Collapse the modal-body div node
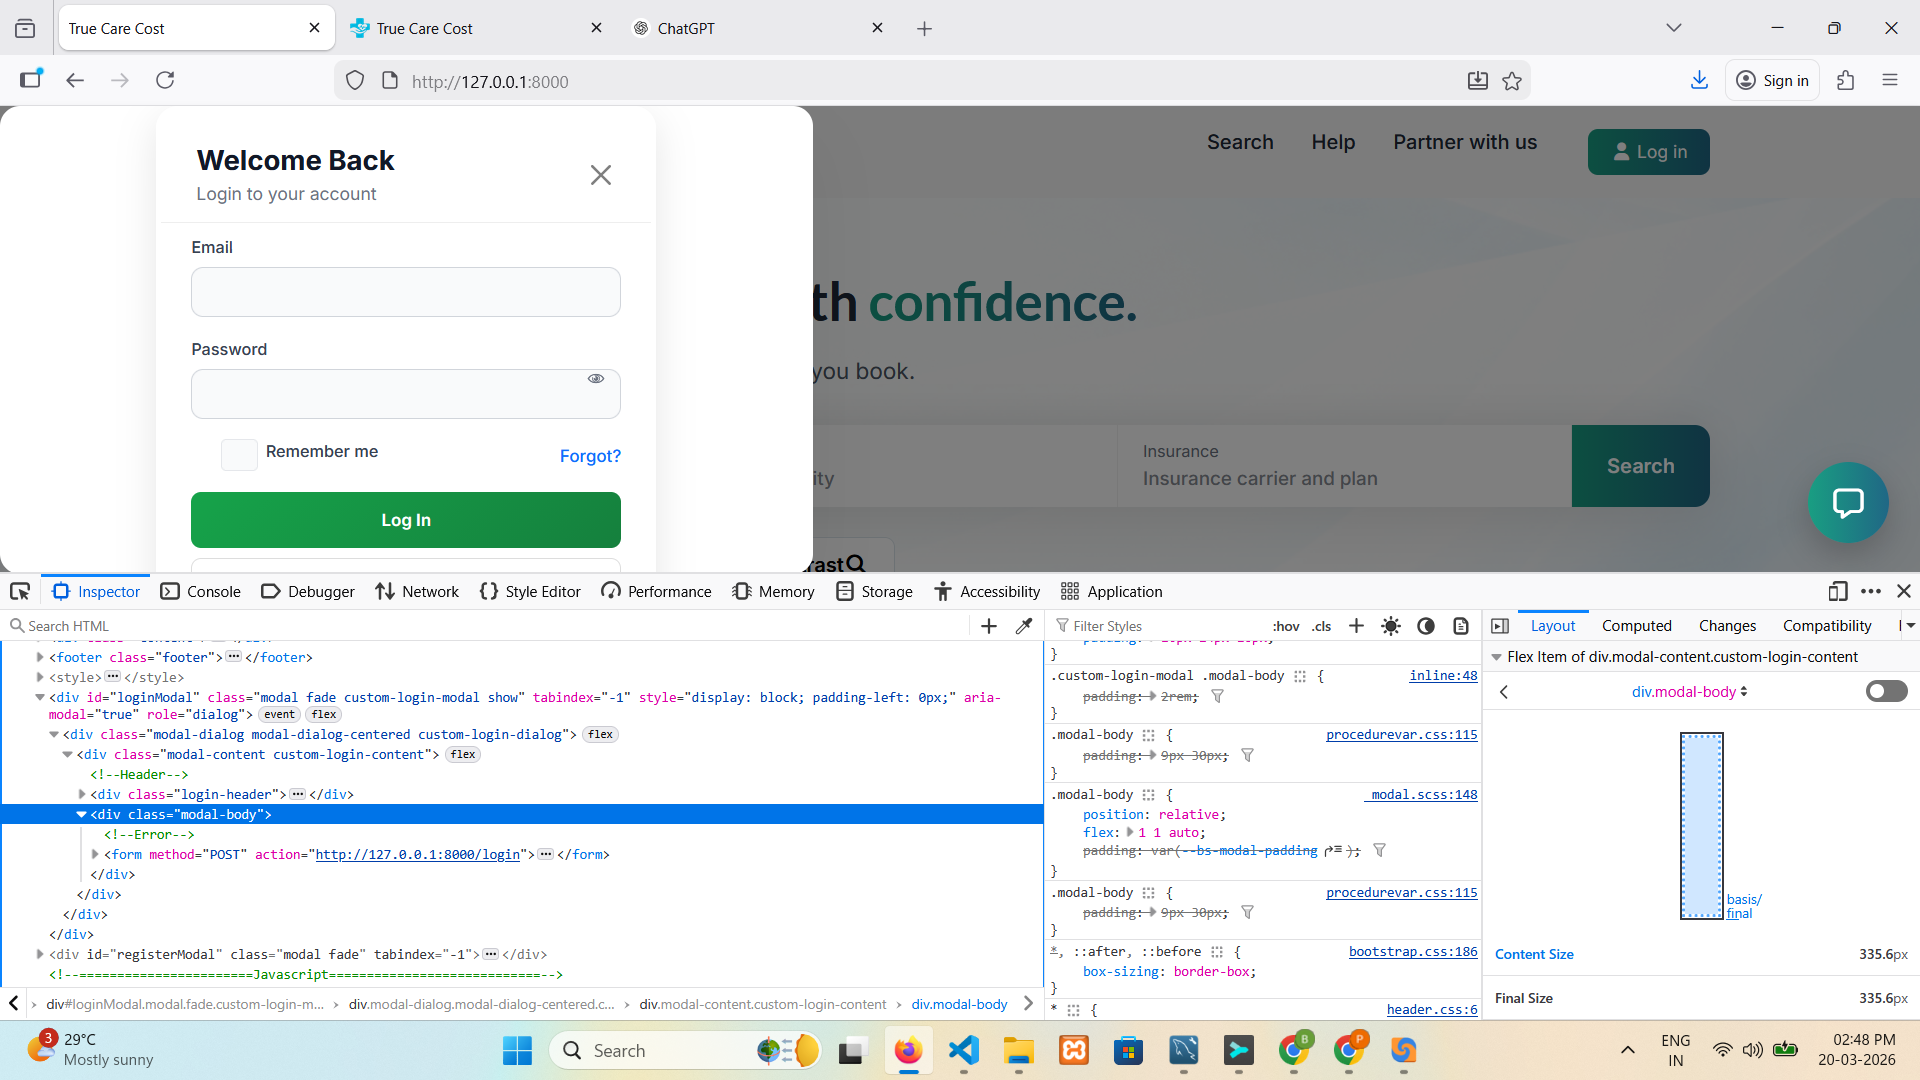Viewport: 1920px width, 1080px height. click(82, 814)
